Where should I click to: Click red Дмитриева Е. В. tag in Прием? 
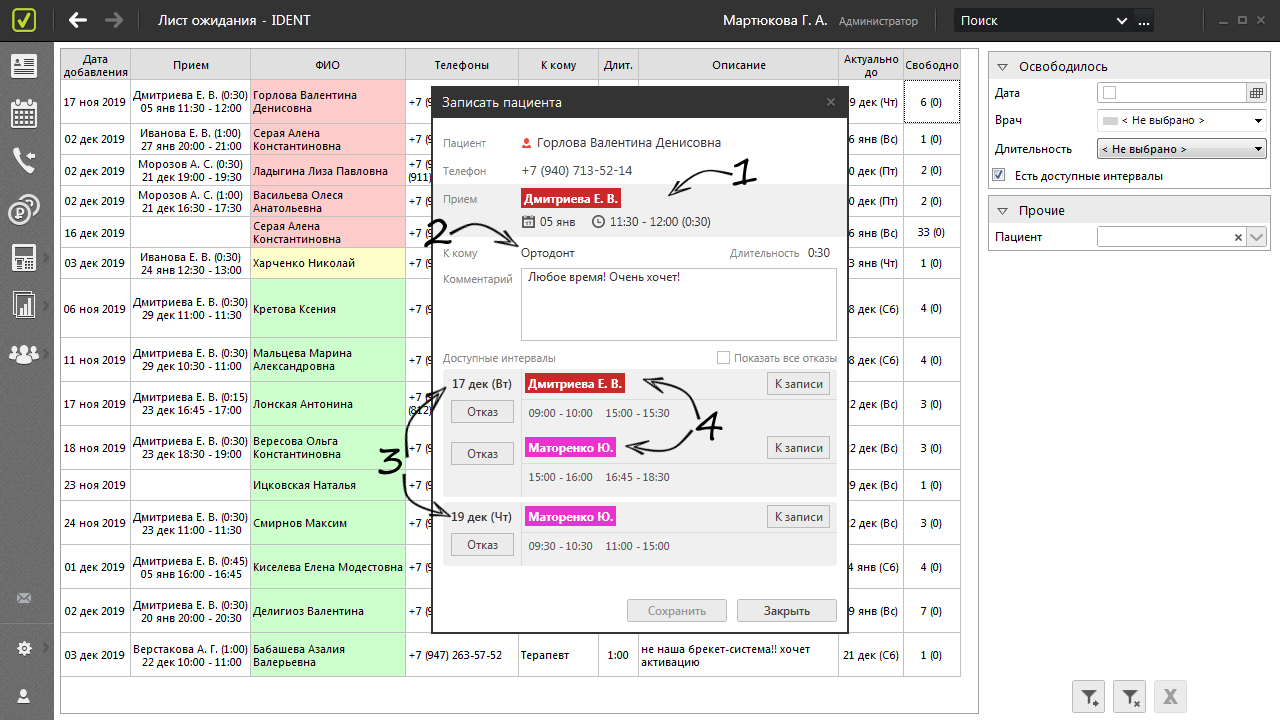coord(571,198)
